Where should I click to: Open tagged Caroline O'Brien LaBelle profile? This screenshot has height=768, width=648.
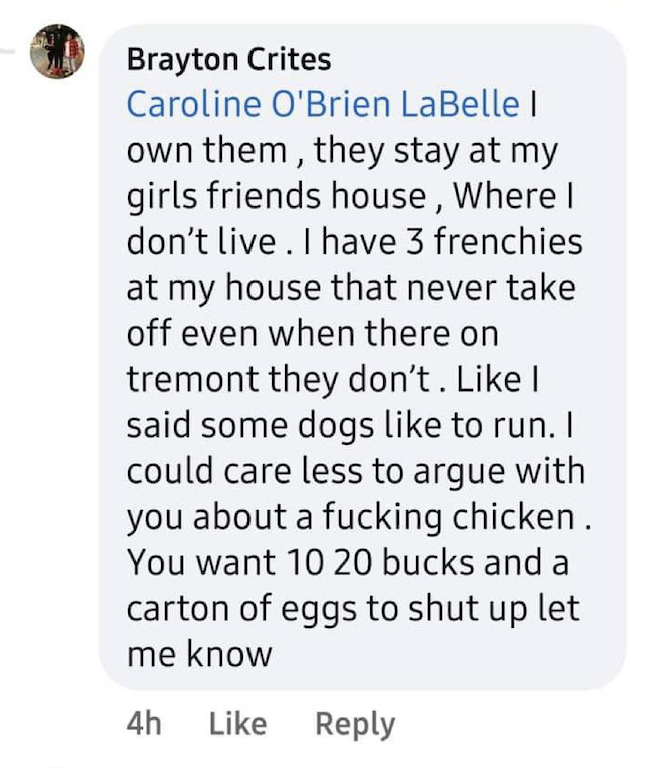point(323,105)
